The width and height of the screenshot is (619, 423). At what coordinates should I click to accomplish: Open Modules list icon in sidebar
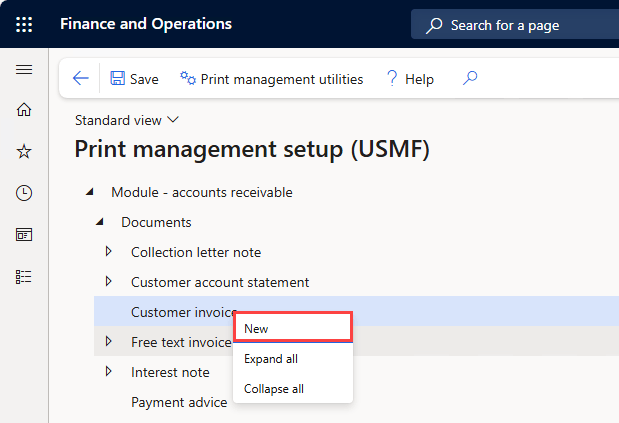(24, 277)
